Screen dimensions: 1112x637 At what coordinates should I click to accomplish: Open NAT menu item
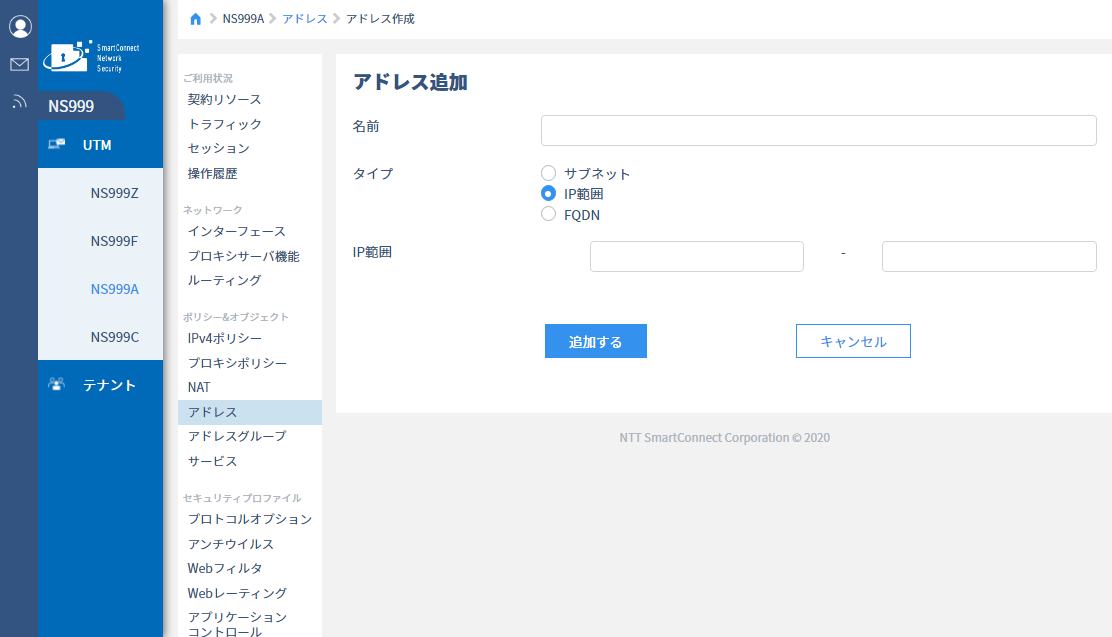coord(199,387)
